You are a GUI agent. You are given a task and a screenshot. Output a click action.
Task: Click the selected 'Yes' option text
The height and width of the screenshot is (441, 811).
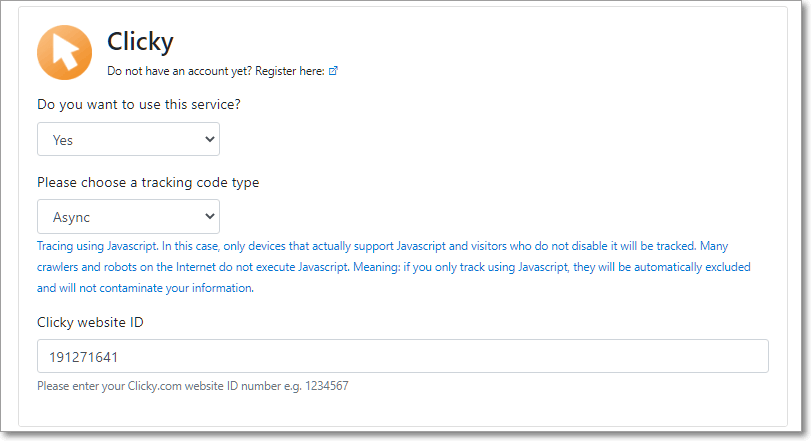pos(63,140)
